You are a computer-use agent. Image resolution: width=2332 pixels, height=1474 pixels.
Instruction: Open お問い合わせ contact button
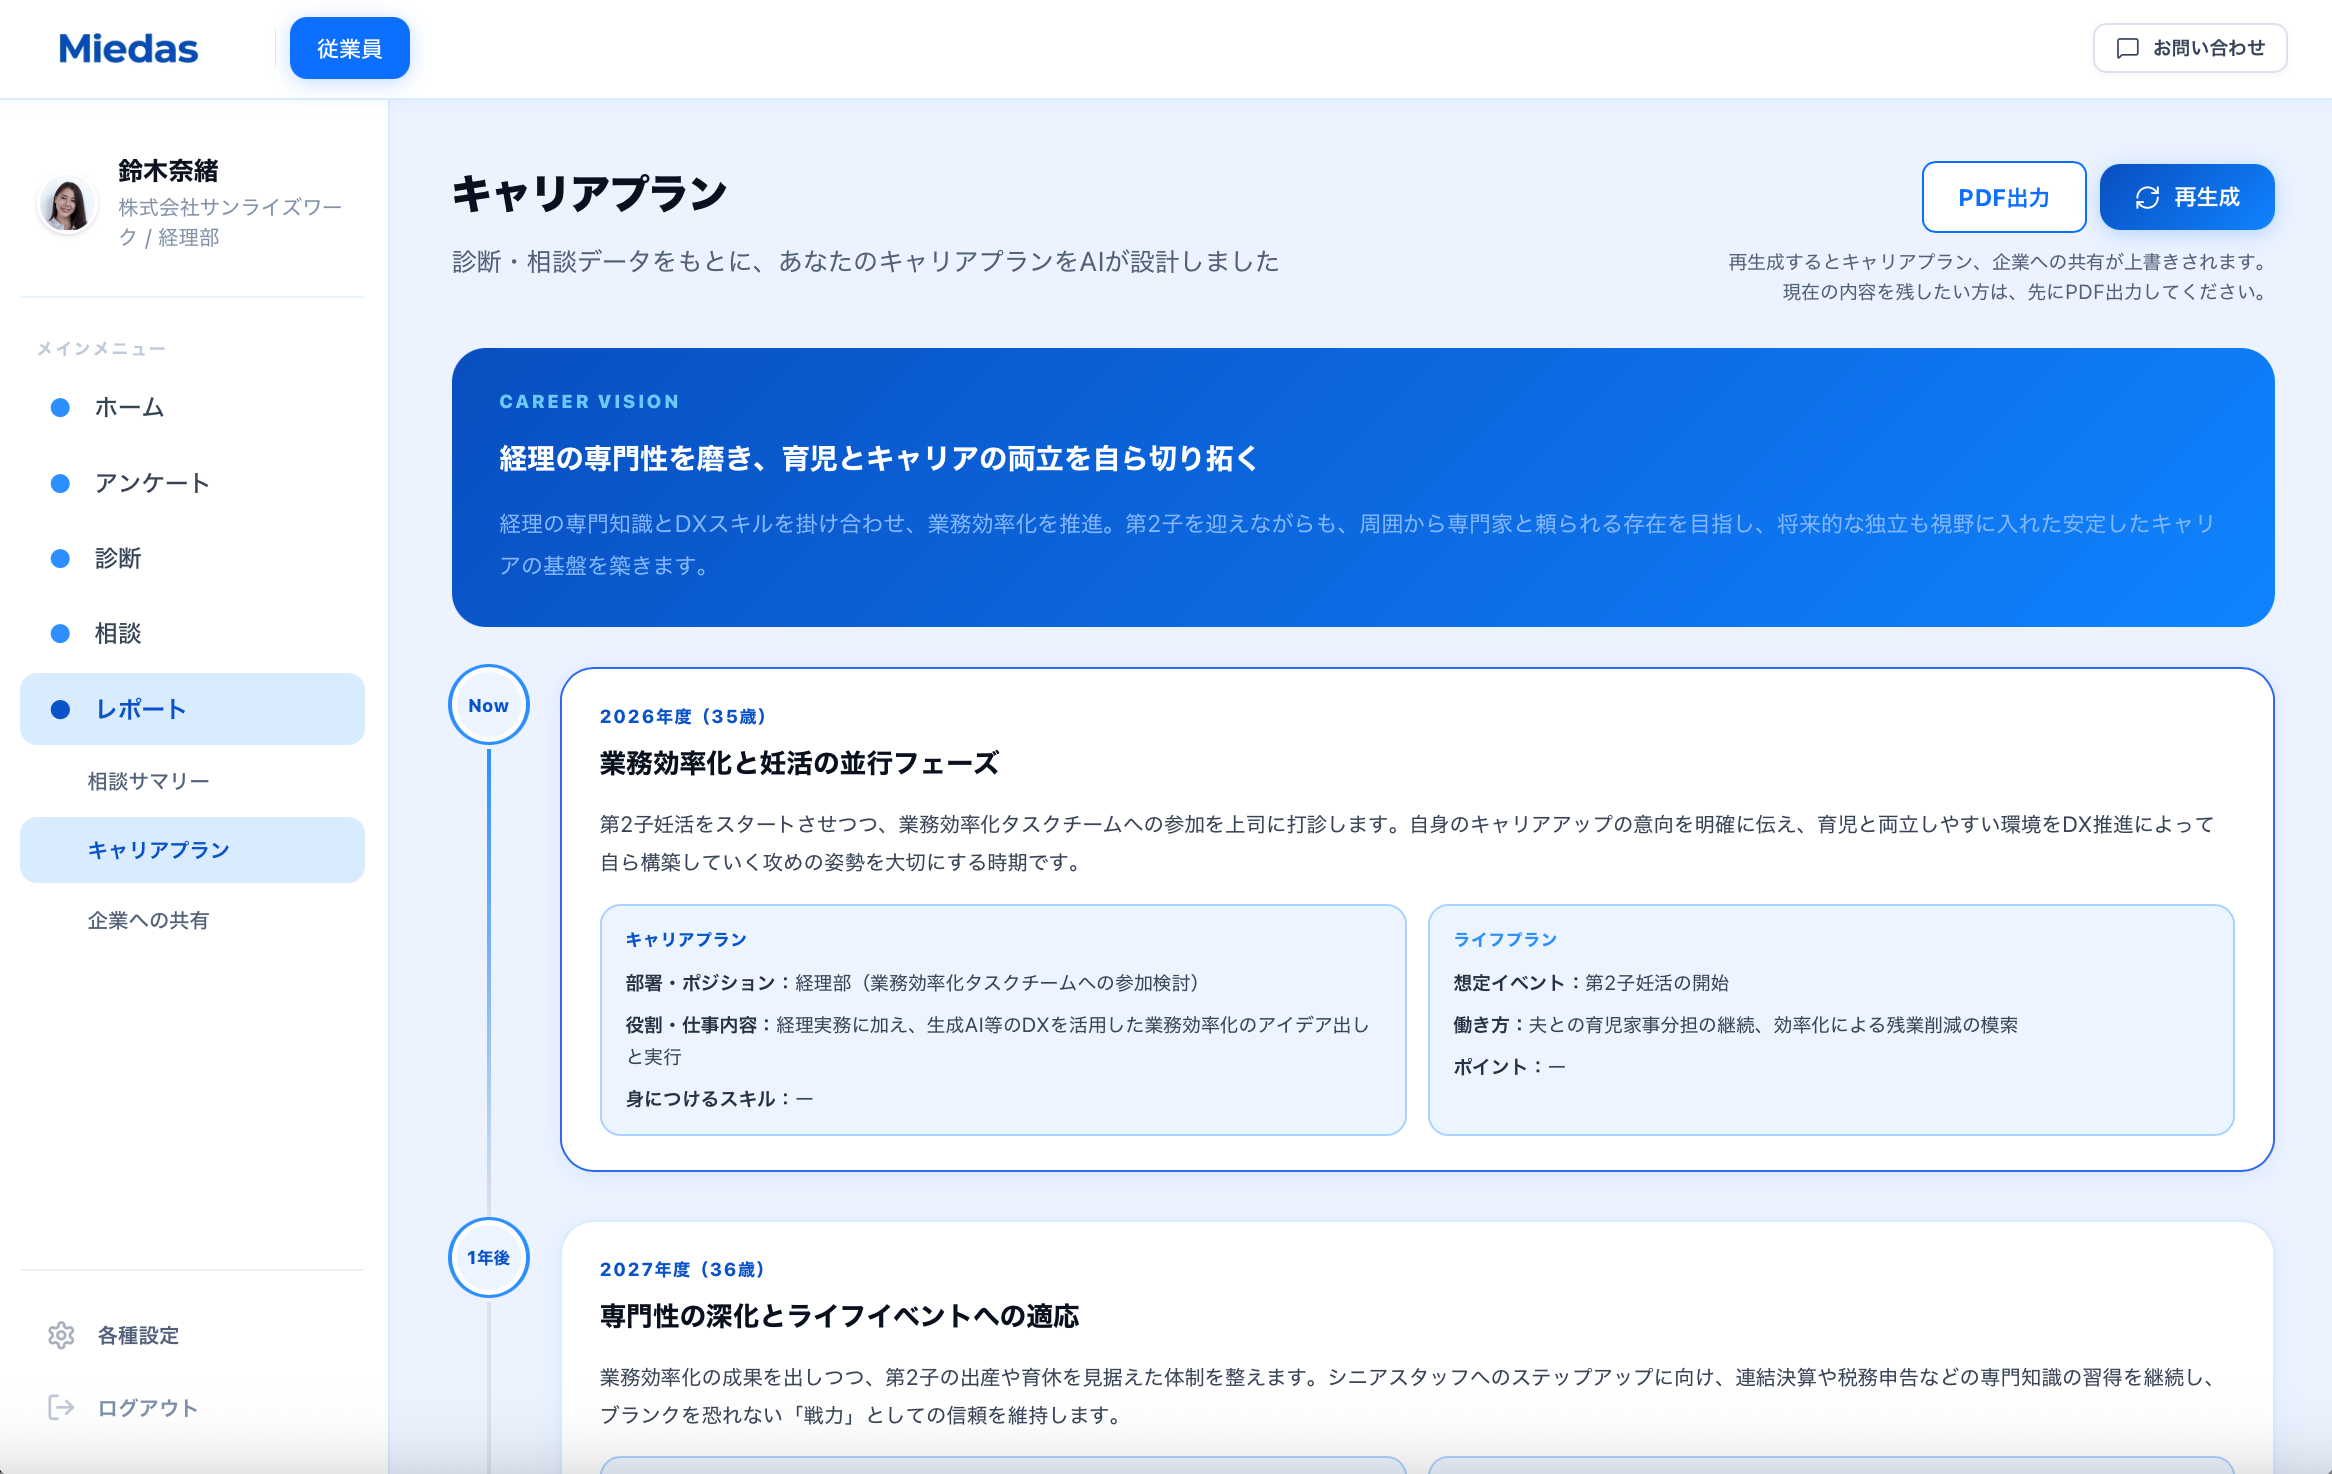(2190, 48)
